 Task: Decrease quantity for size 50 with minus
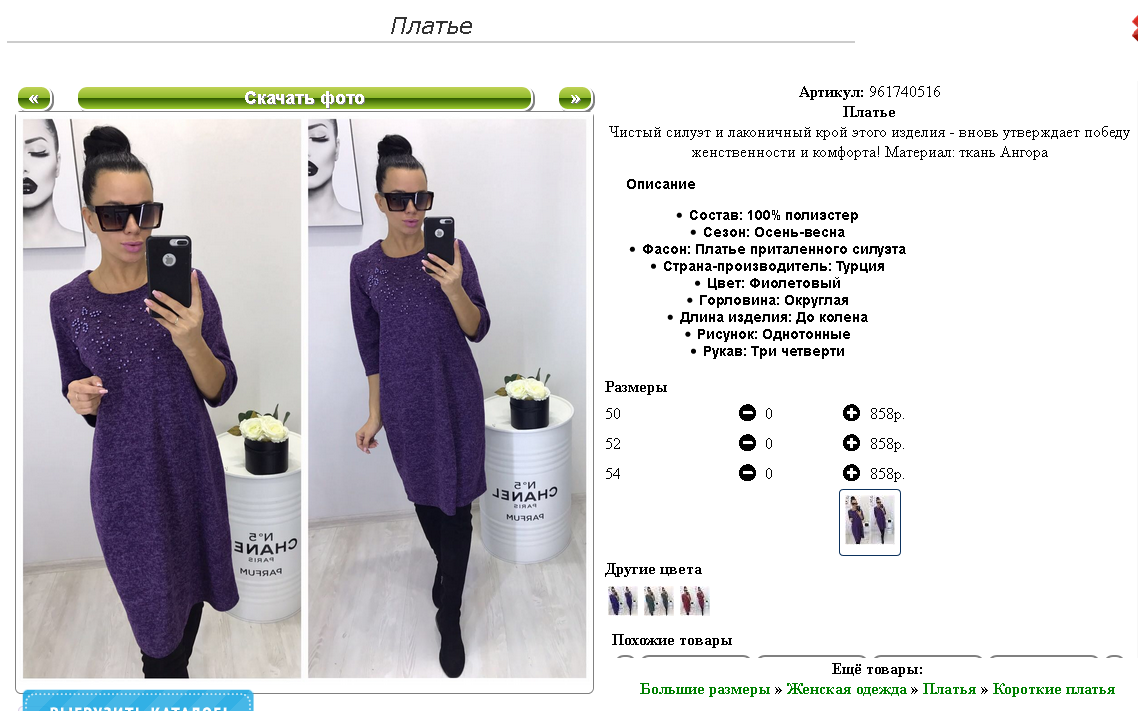pyautogui.click(x=747, y=413)
